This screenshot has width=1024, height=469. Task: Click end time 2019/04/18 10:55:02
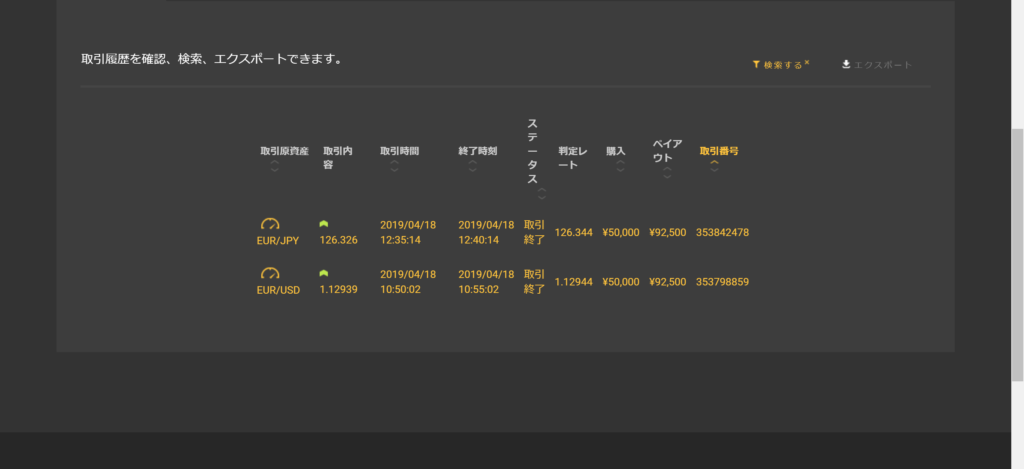click(x=486, y=282)
